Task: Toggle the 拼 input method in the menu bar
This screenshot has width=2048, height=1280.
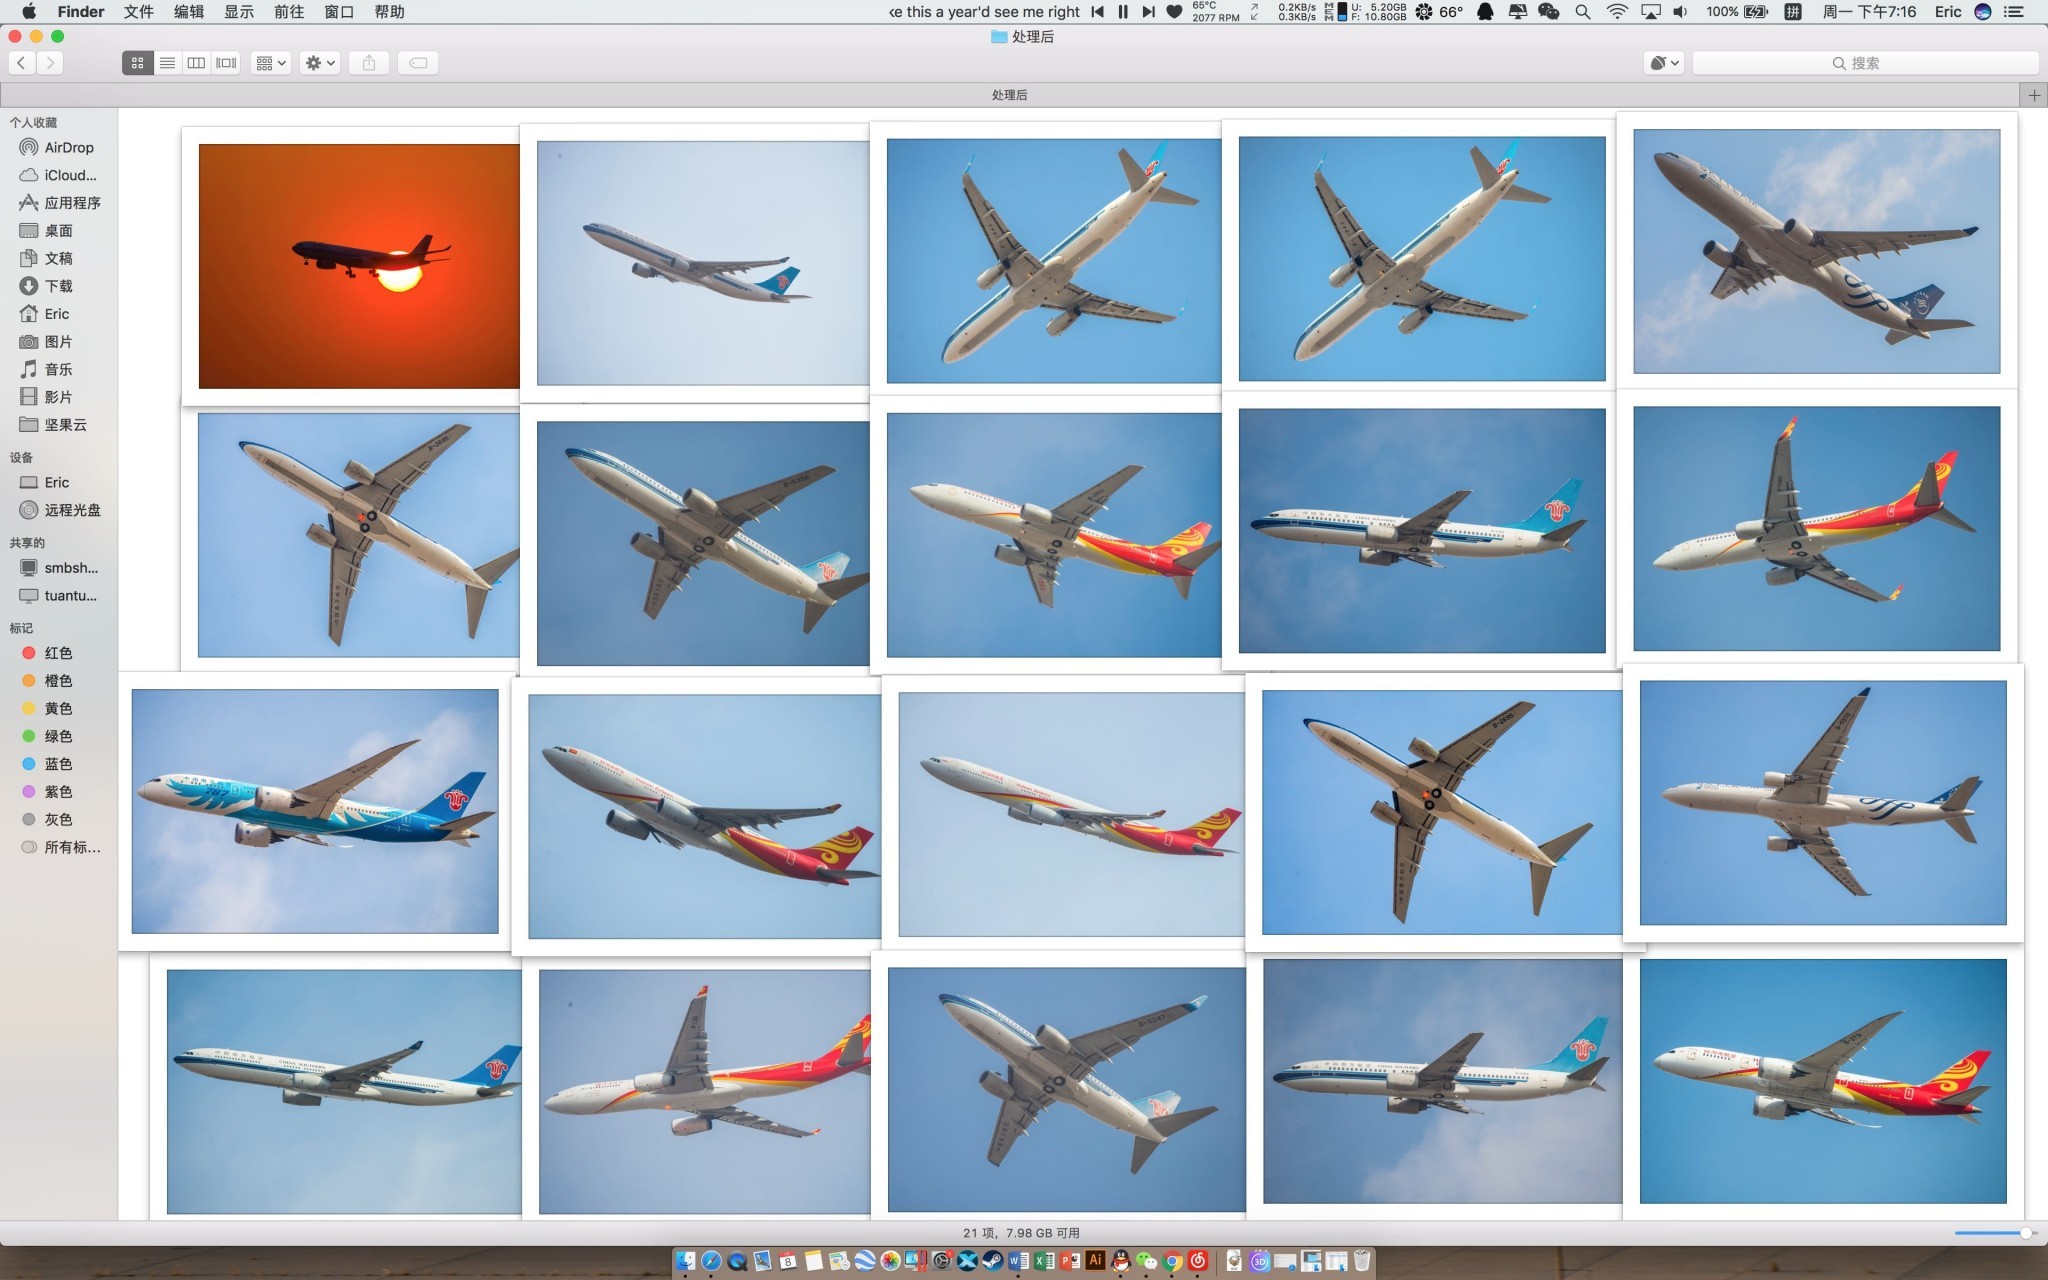Action: 1793,12
